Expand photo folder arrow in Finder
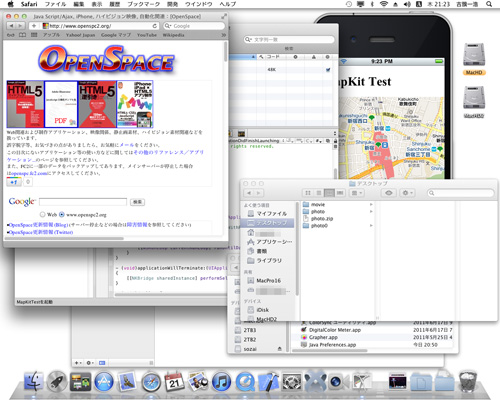This screenshot has height=400, width=500. click(371, 211)
